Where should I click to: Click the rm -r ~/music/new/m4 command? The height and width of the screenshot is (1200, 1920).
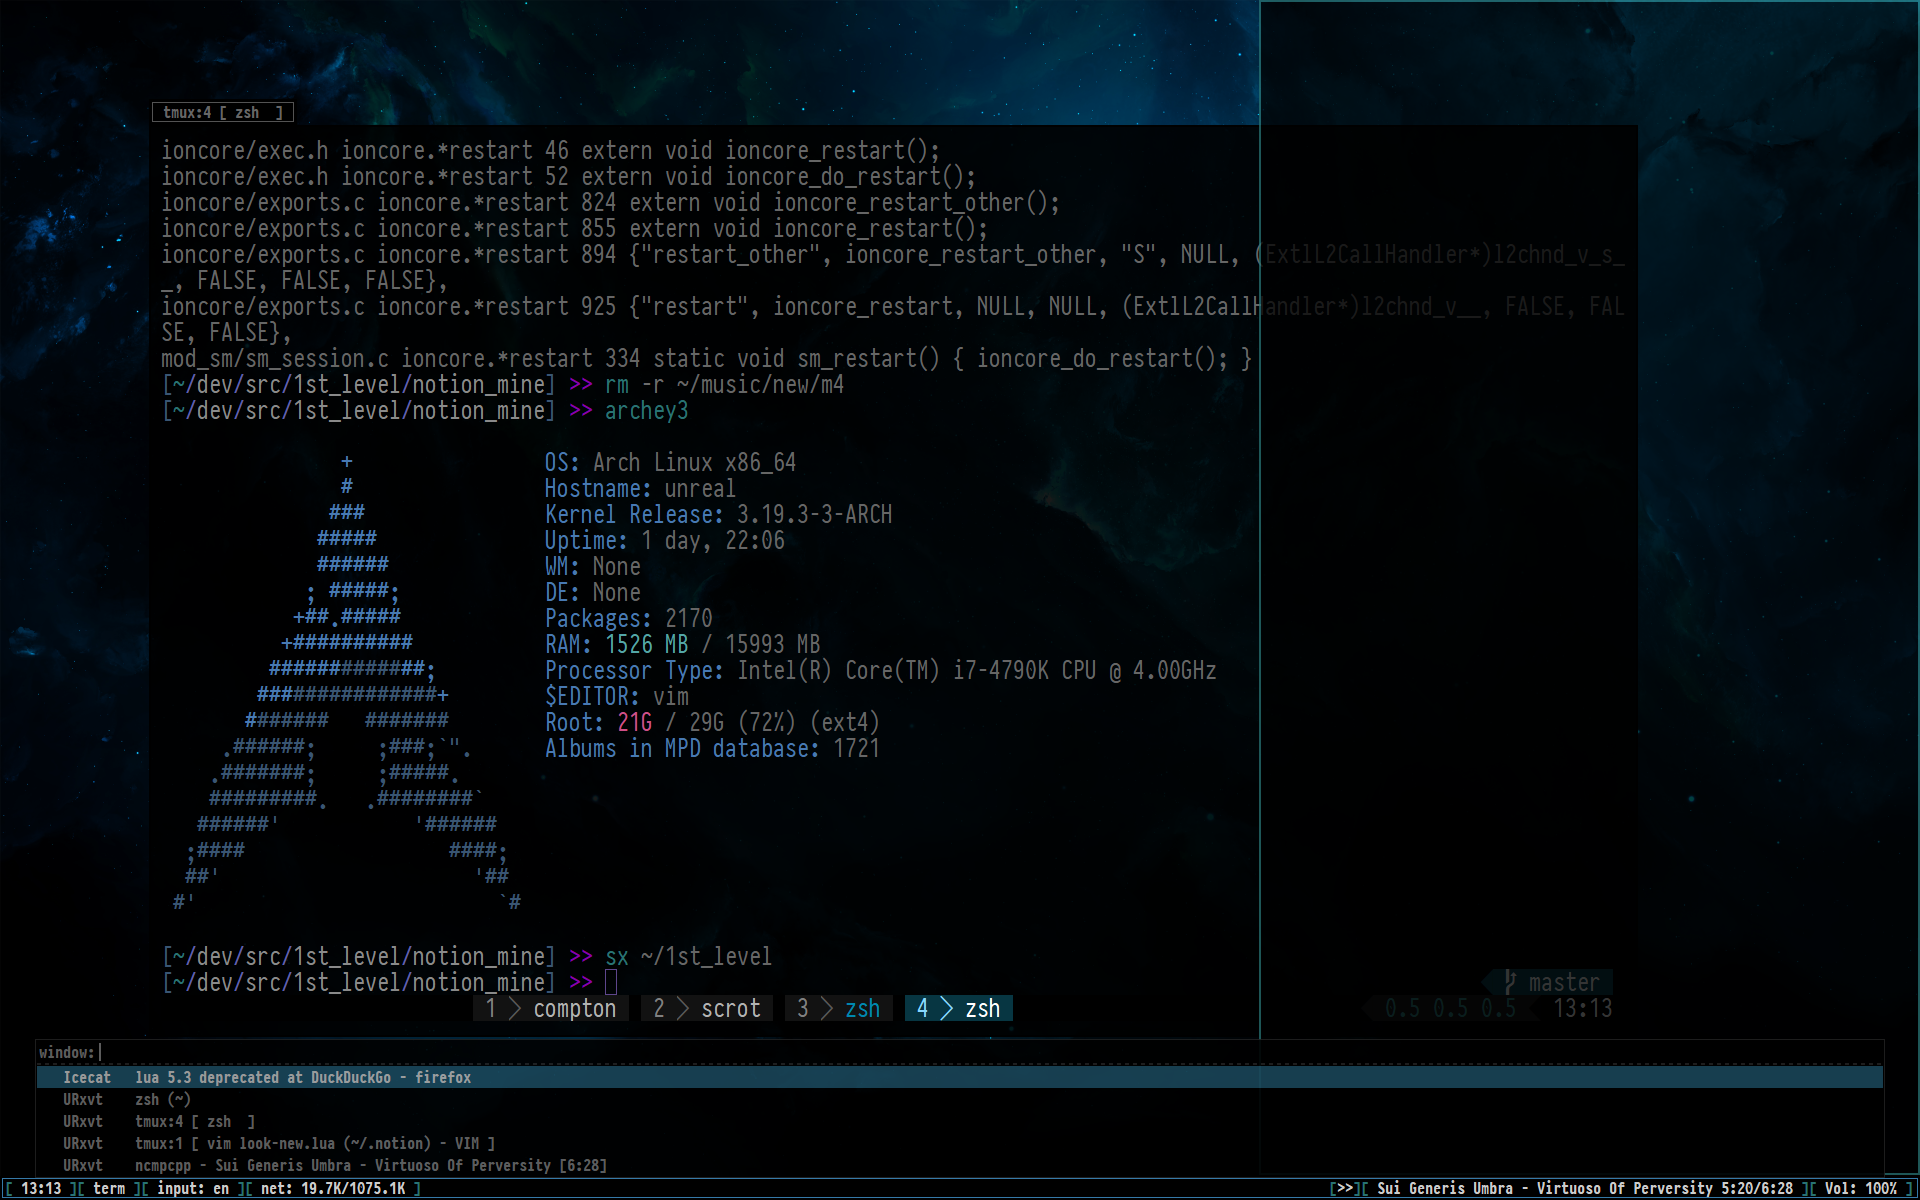click(x=724, y=384)
